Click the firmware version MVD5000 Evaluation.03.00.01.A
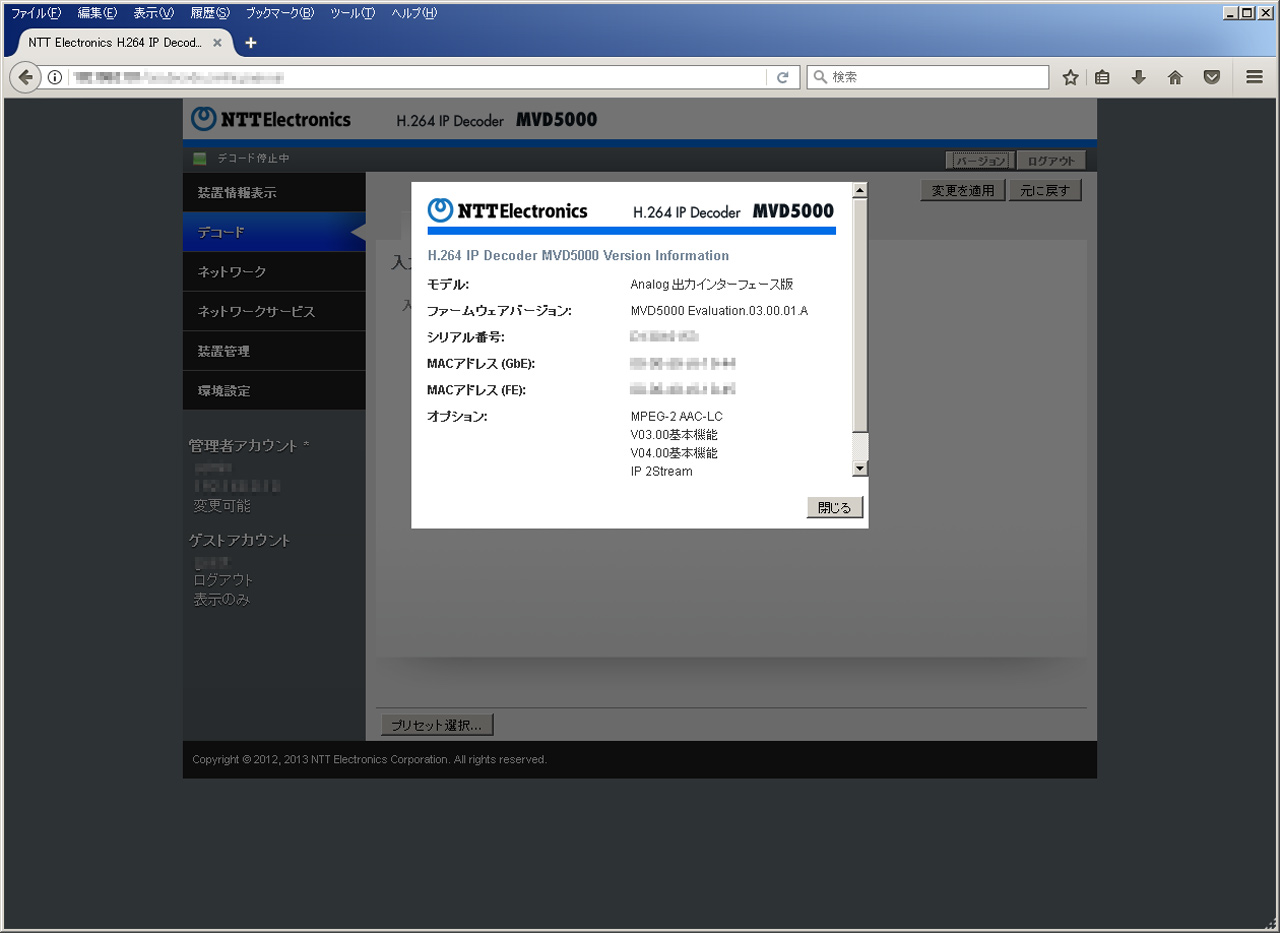Viewport: 1280px width, 933px height. click(719, 311)
